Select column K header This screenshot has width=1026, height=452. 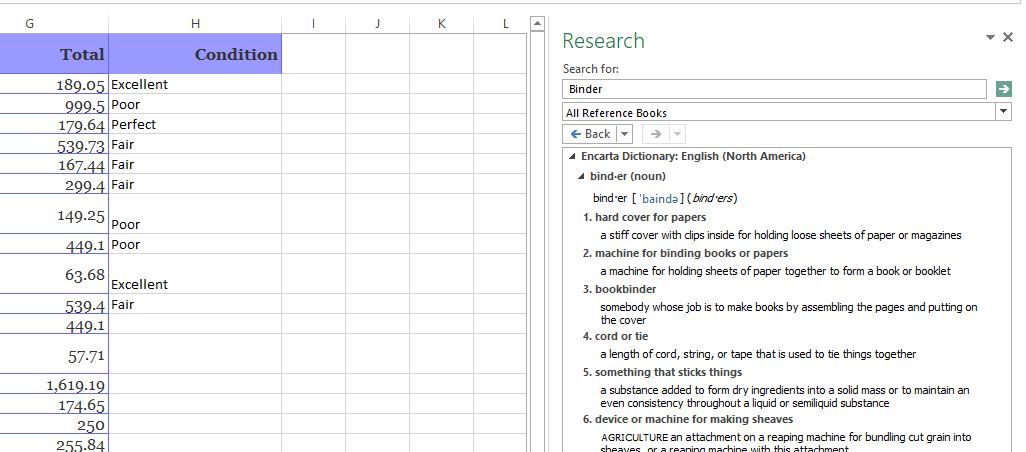(442, 24)
